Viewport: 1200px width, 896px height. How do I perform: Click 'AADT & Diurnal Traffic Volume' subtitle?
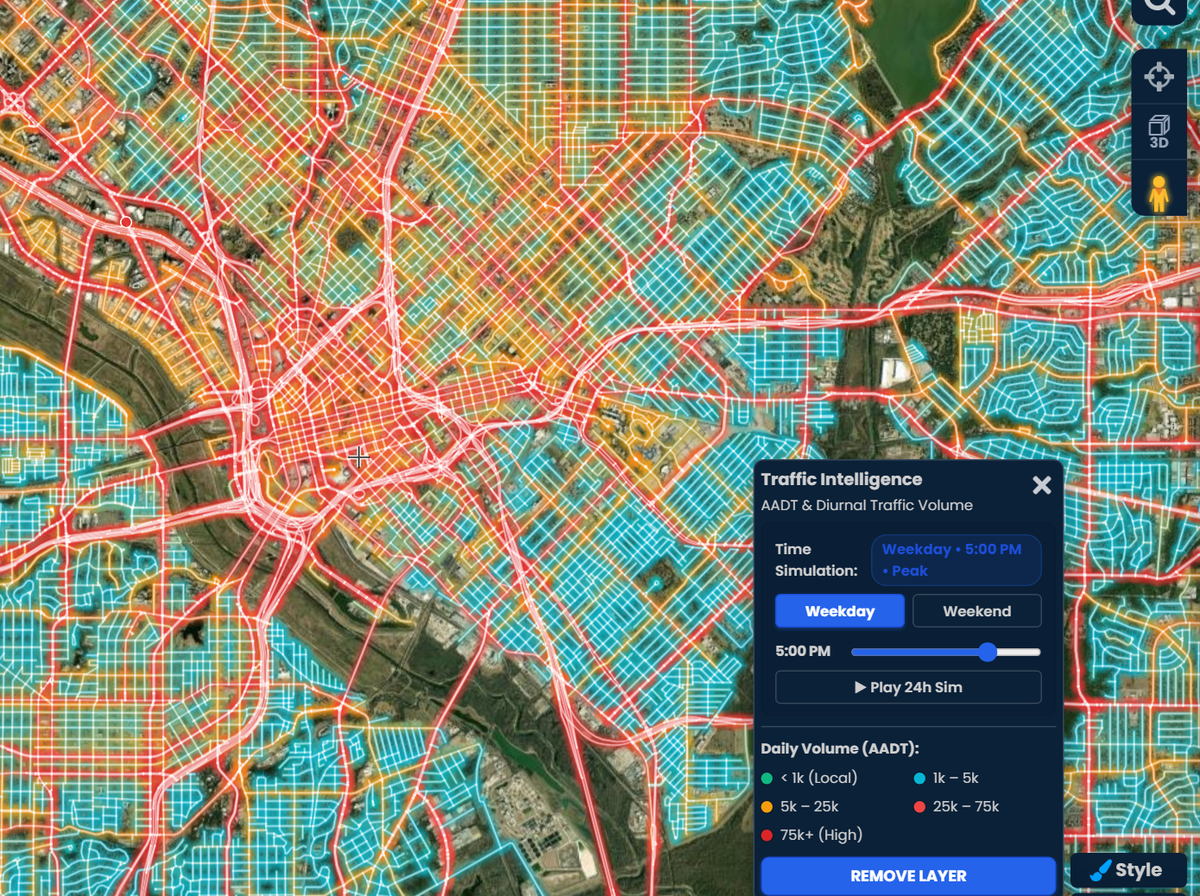866,506
